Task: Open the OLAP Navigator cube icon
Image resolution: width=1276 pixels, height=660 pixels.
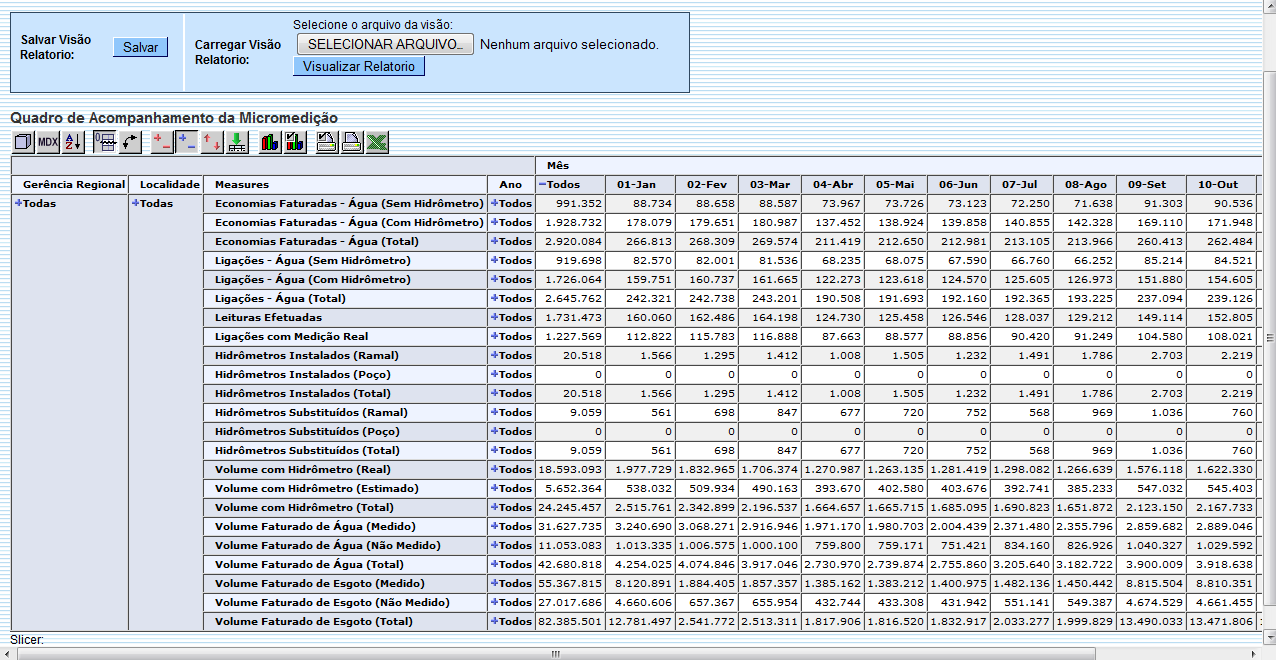Action: point(22,143)
